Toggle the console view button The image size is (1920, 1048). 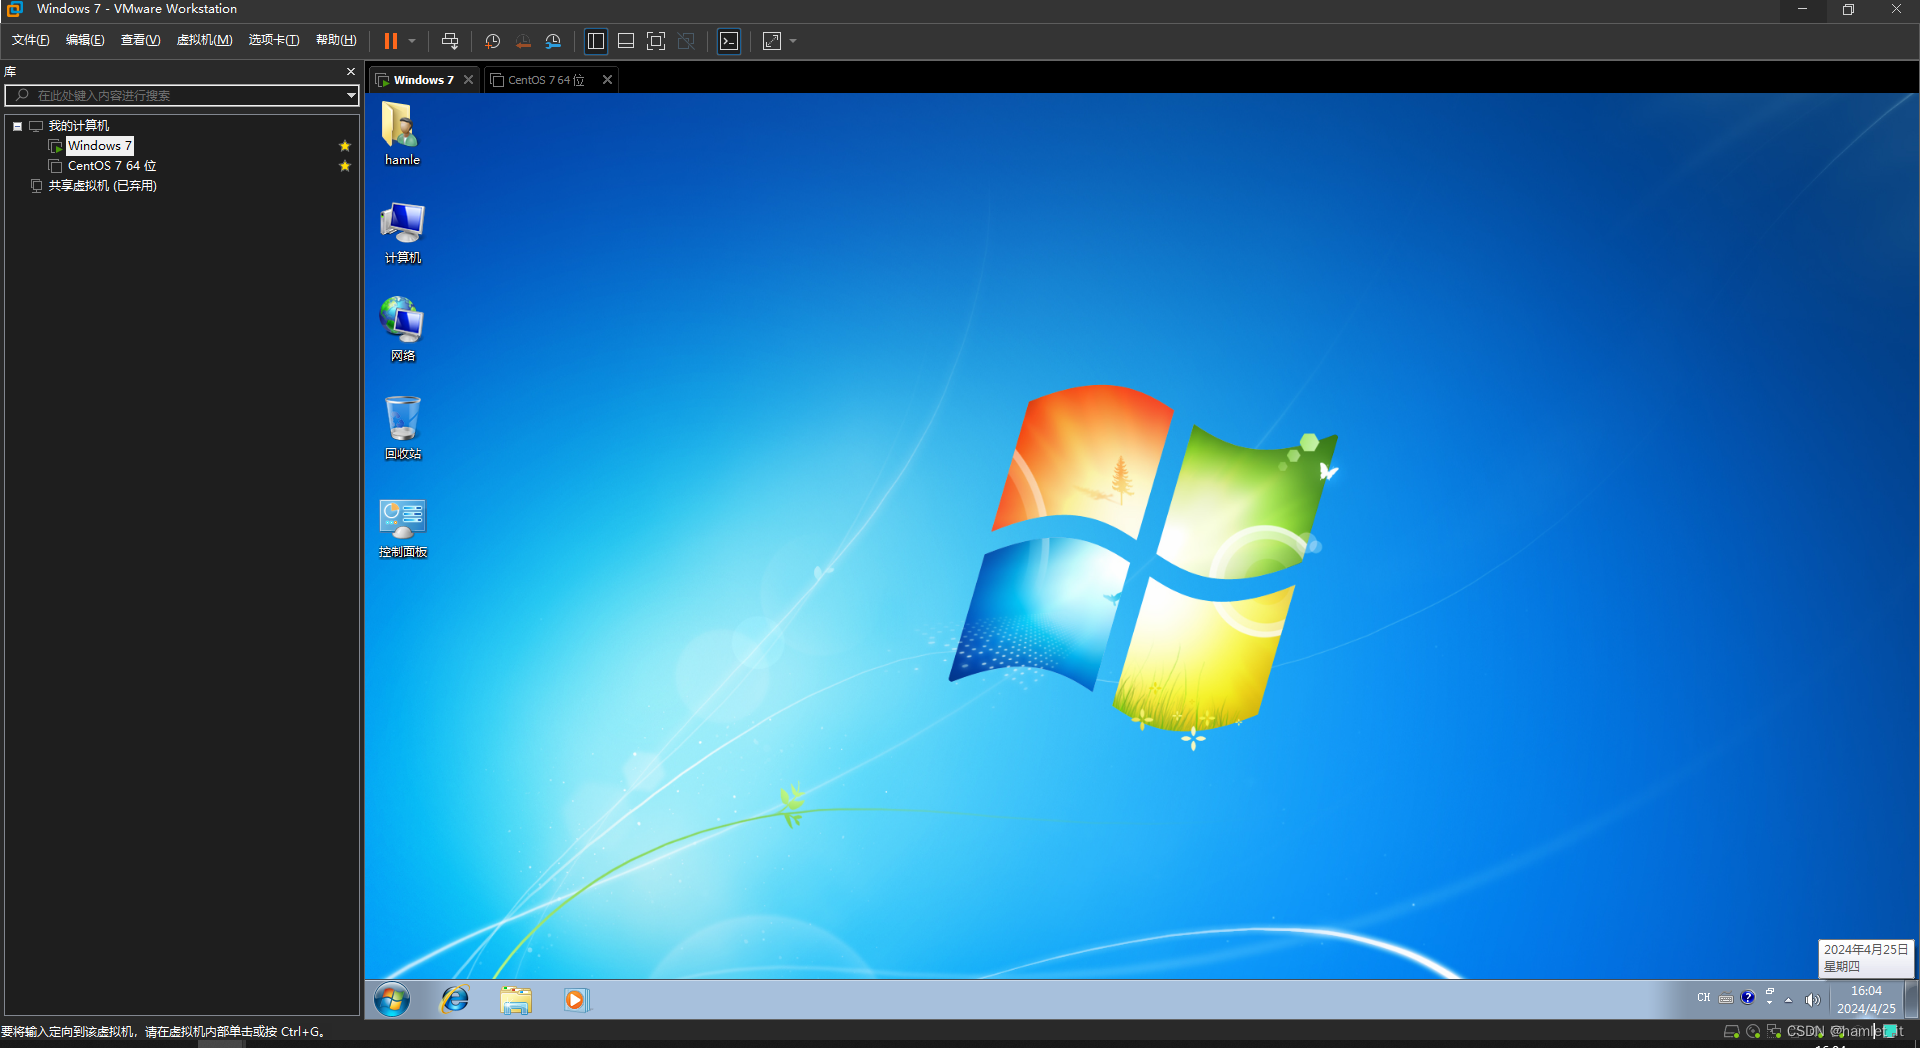point(729,41)
